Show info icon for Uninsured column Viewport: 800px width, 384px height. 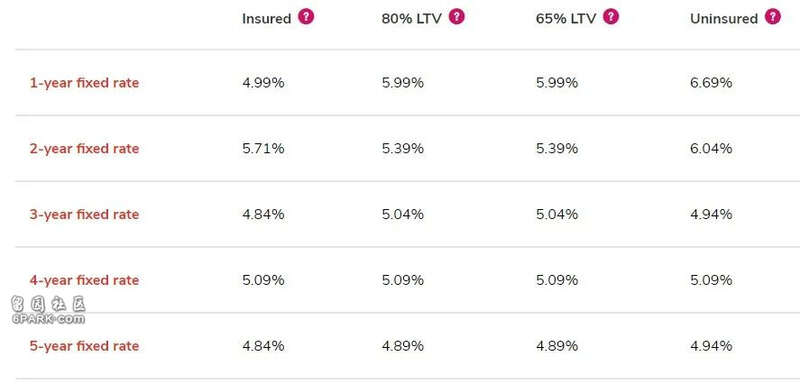tap(772, 17)
